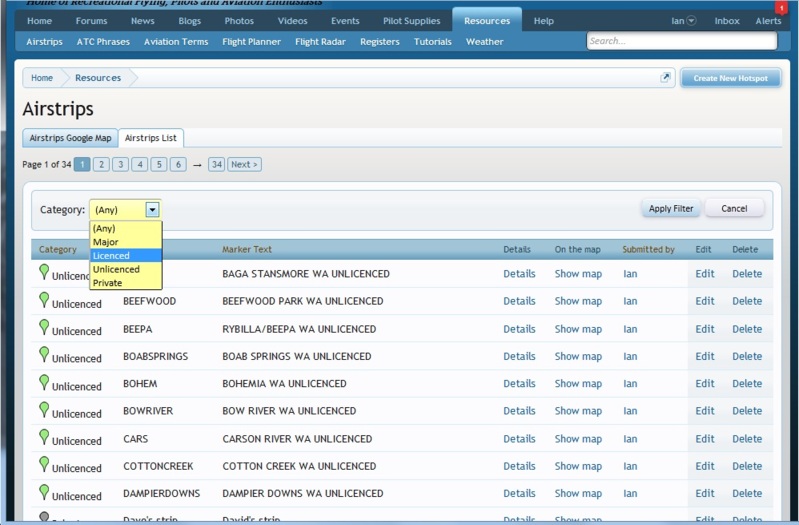Click the Marker Text column header

point(247,249)
